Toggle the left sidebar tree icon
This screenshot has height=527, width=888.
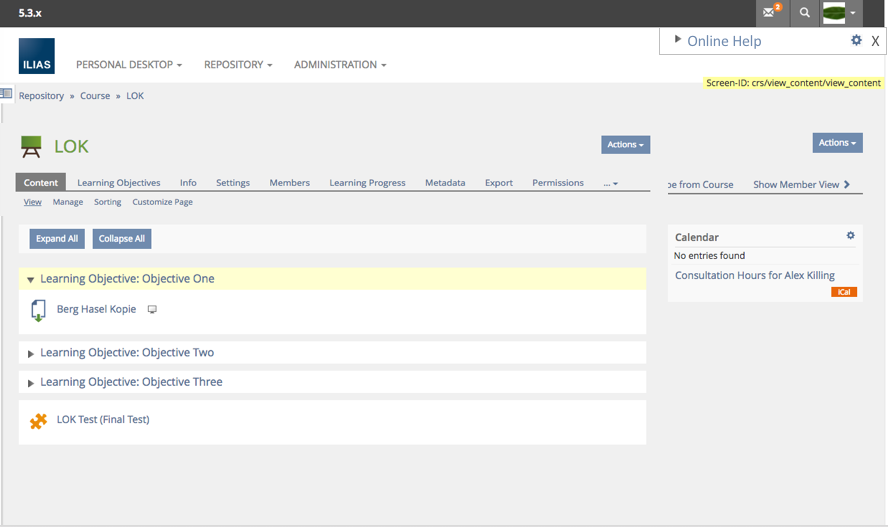pyautogui.click(x=6, y=94)
